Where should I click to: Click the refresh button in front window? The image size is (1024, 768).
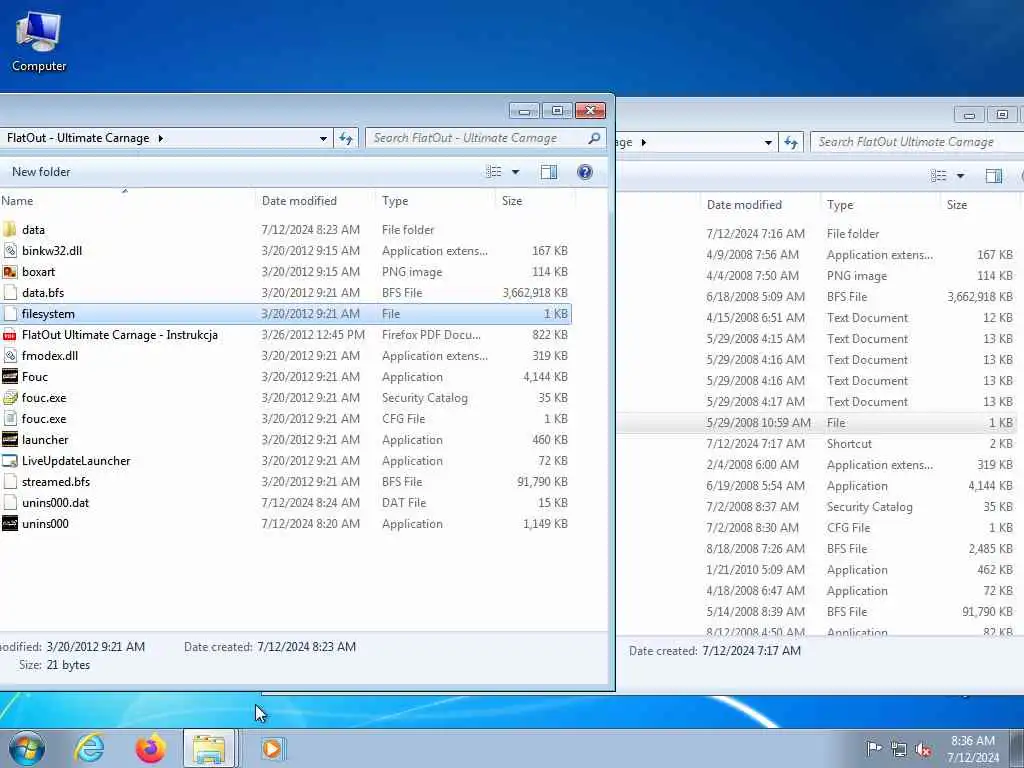click(x=345, y=138)
